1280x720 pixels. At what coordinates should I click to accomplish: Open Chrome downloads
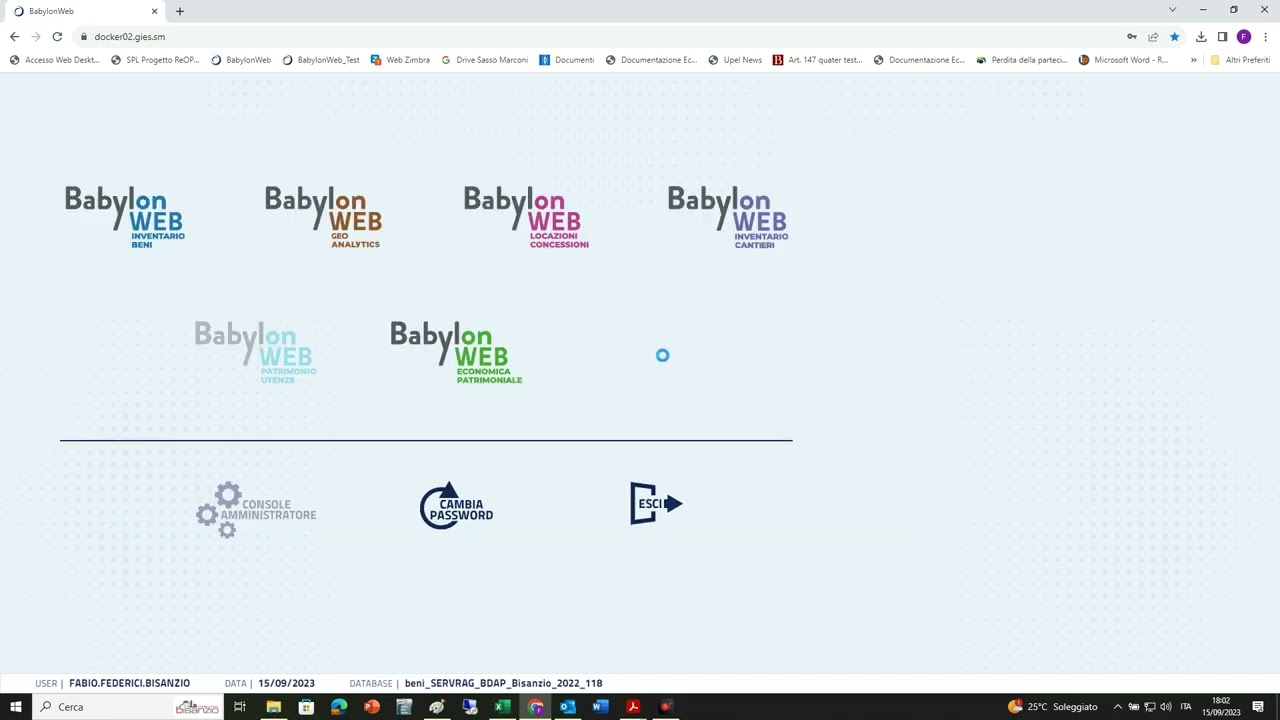click(x=1201, y=37)
